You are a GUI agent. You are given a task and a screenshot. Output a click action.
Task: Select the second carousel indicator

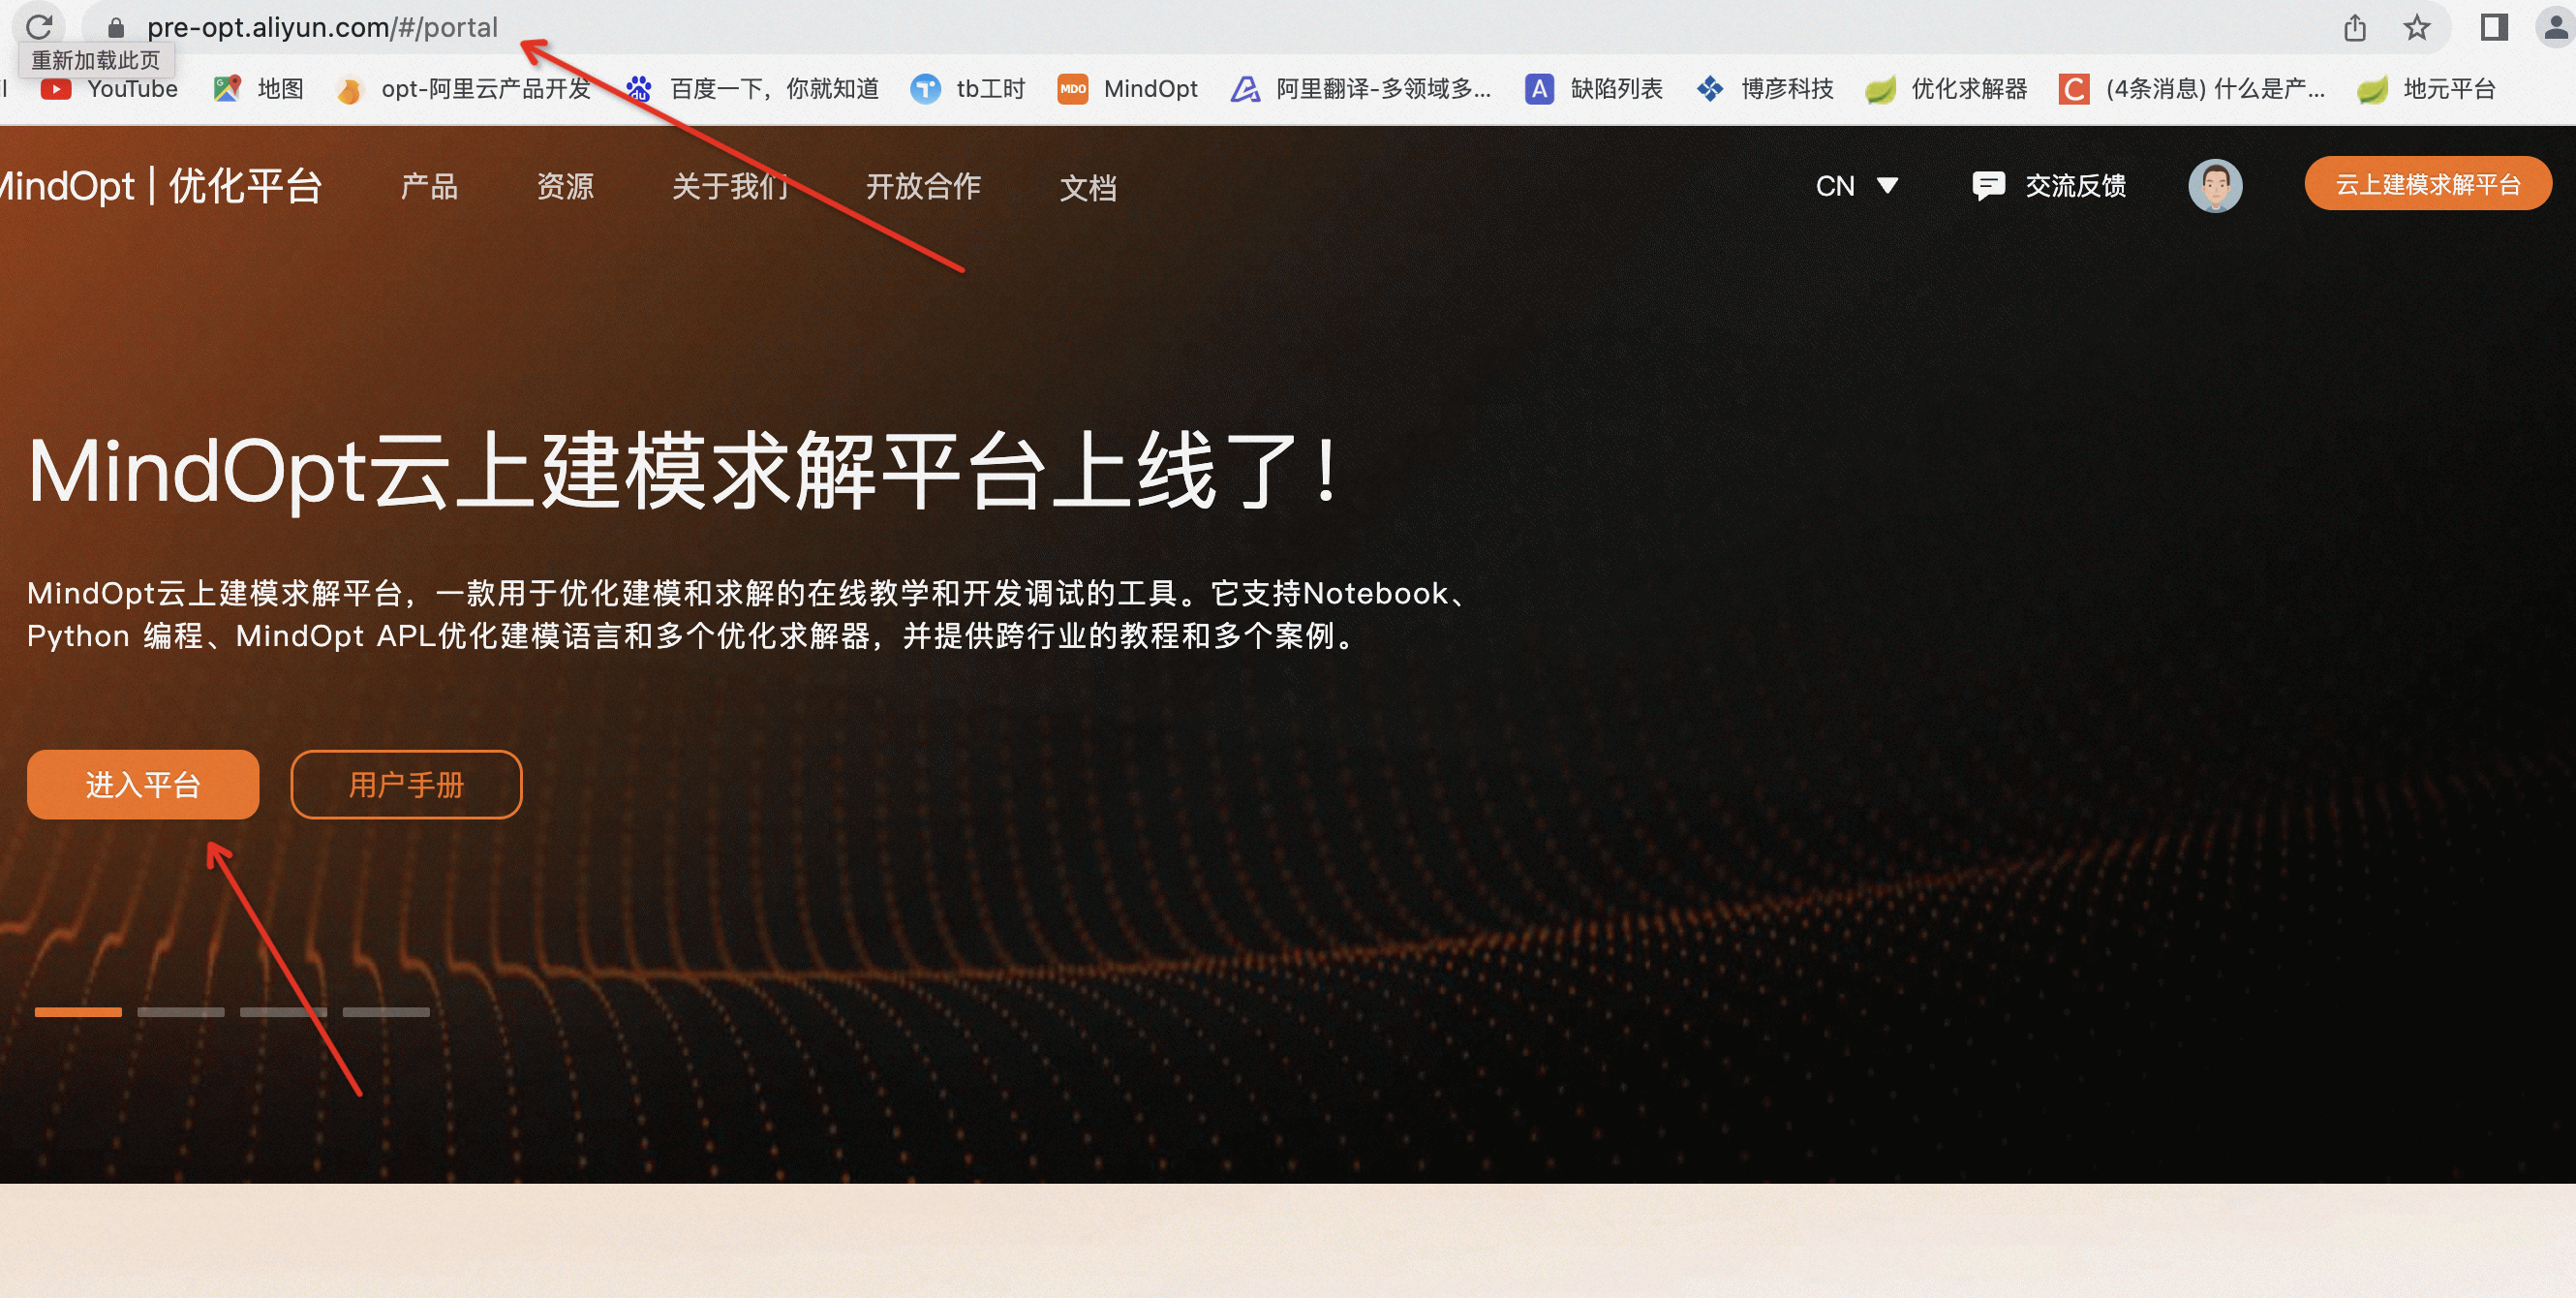pos(181,1012)
